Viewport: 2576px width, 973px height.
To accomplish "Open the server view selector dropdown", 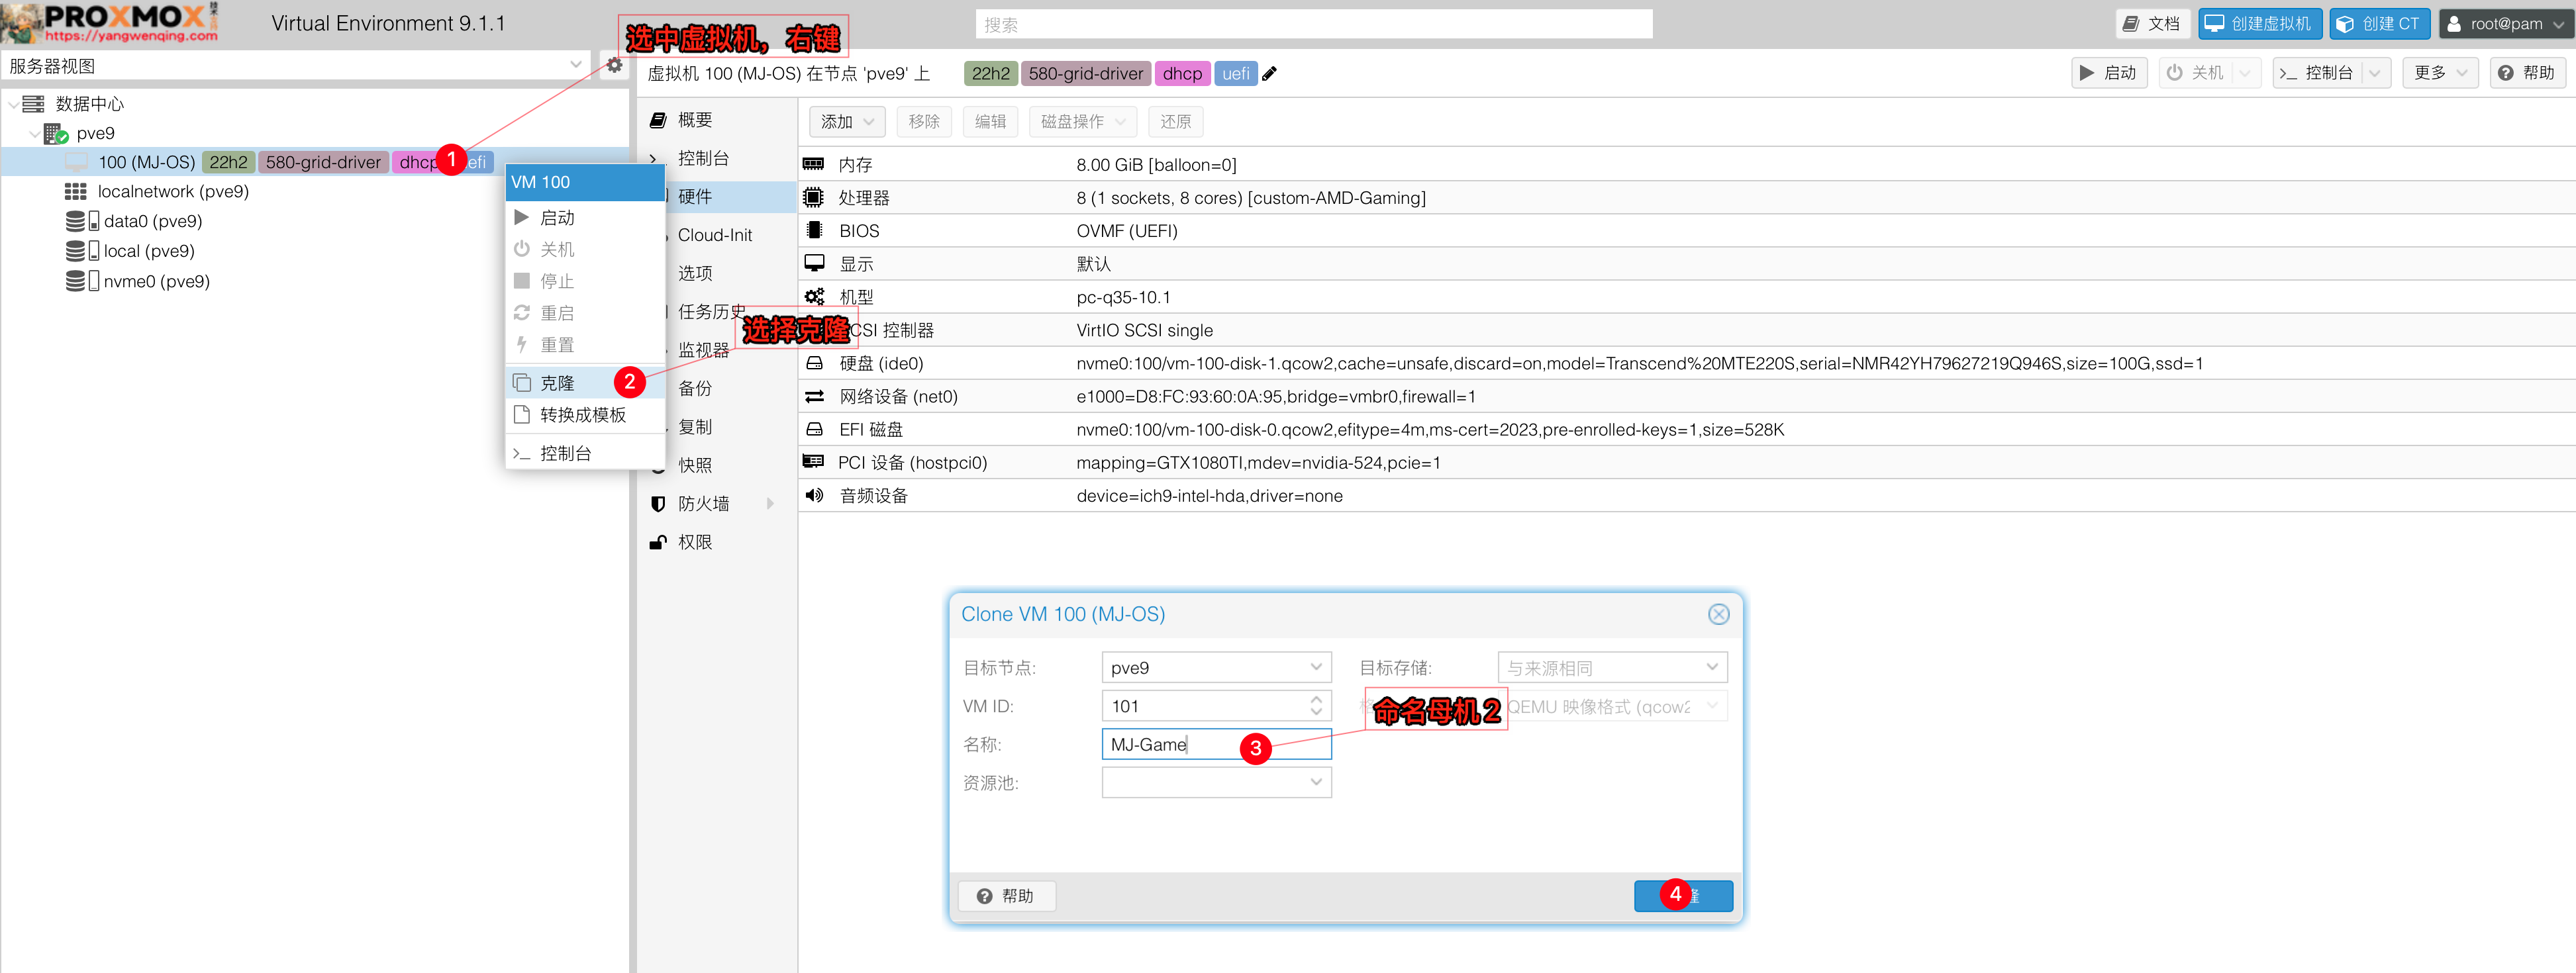I will pos(576,66).
